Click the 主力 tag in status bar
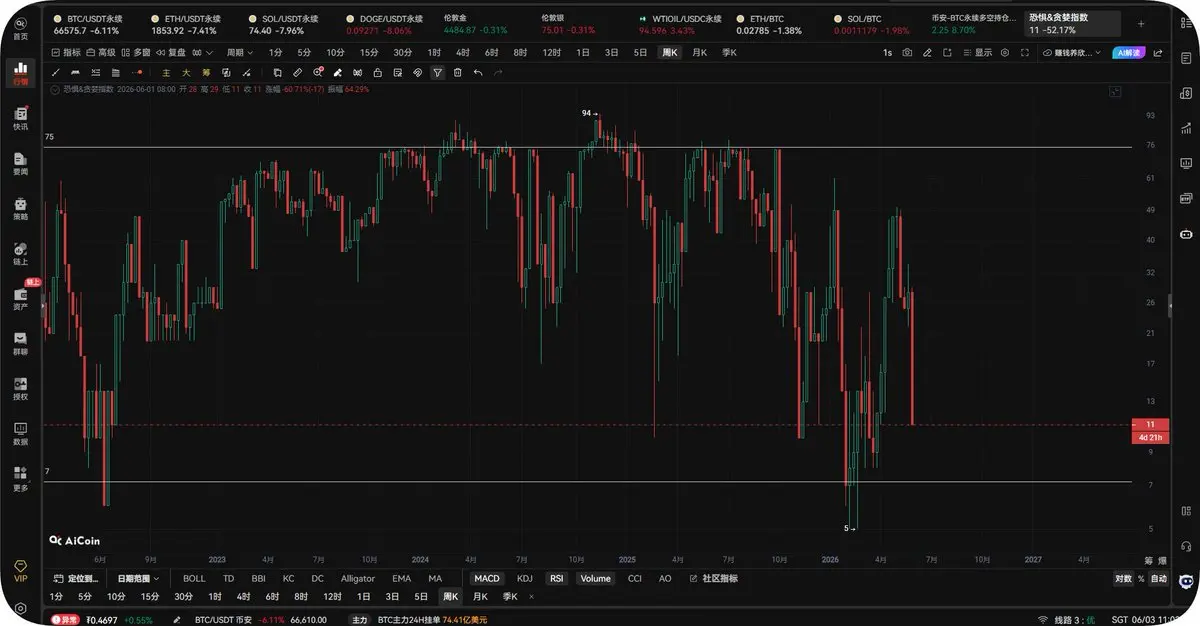1200x626 pixels. [359, 620]
